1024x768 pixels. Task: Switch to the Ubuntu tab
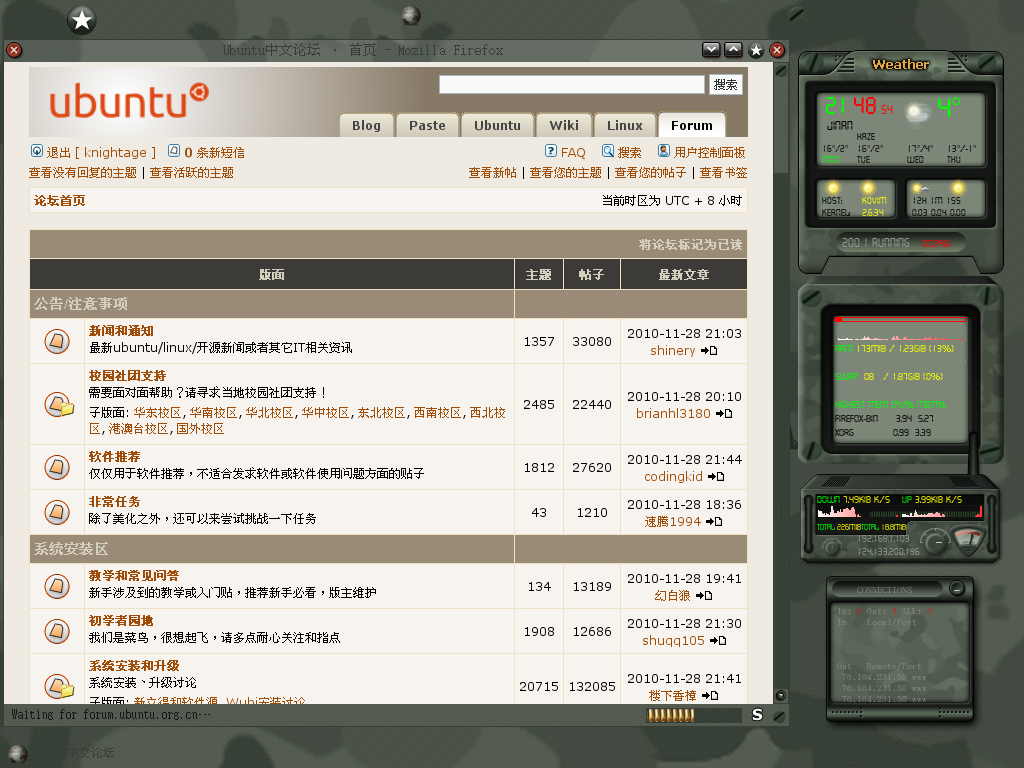point(498,125)
